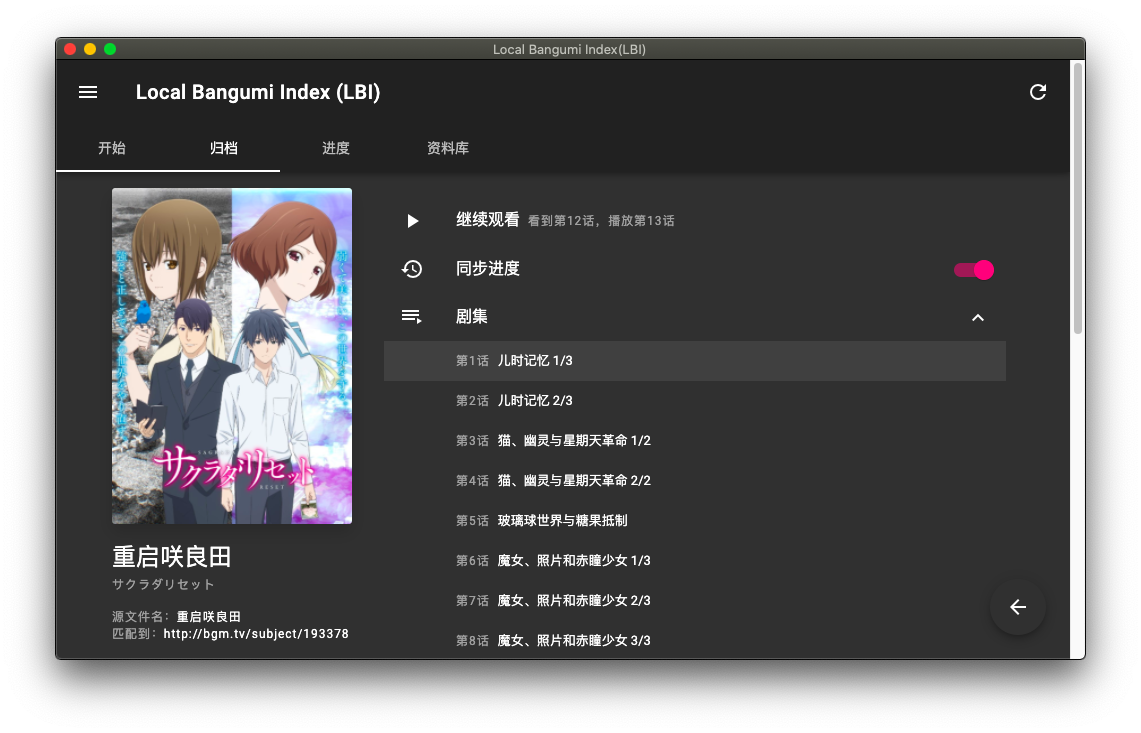Viewport: 1141px width, 733px height.
Task: Click the 同步进度 label
Action: point(488,269)
